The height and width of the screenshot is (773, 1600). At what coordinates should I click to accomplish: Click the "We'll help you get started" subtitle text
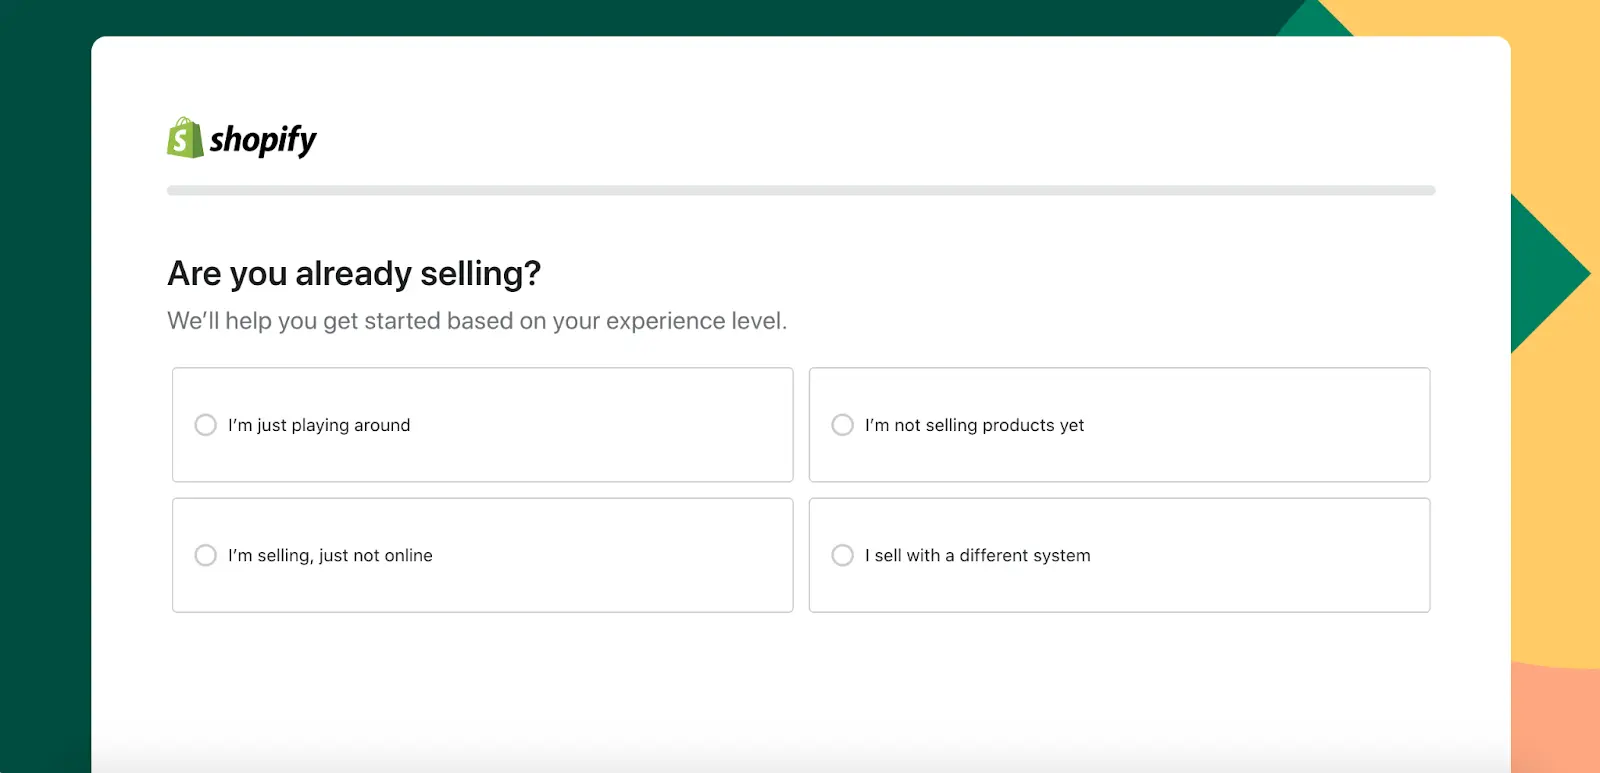pyautogui.click(x=477, y=321)
